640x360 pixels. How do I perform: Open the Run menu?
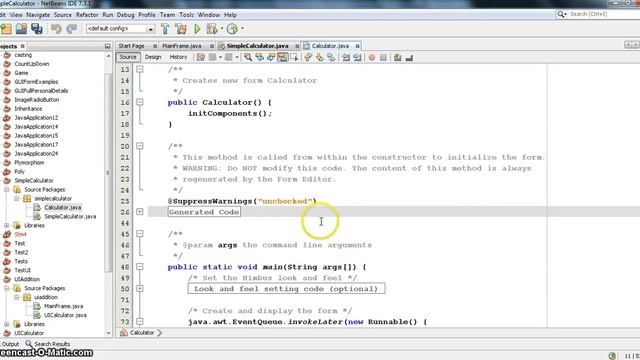click(x=108, y=15)
